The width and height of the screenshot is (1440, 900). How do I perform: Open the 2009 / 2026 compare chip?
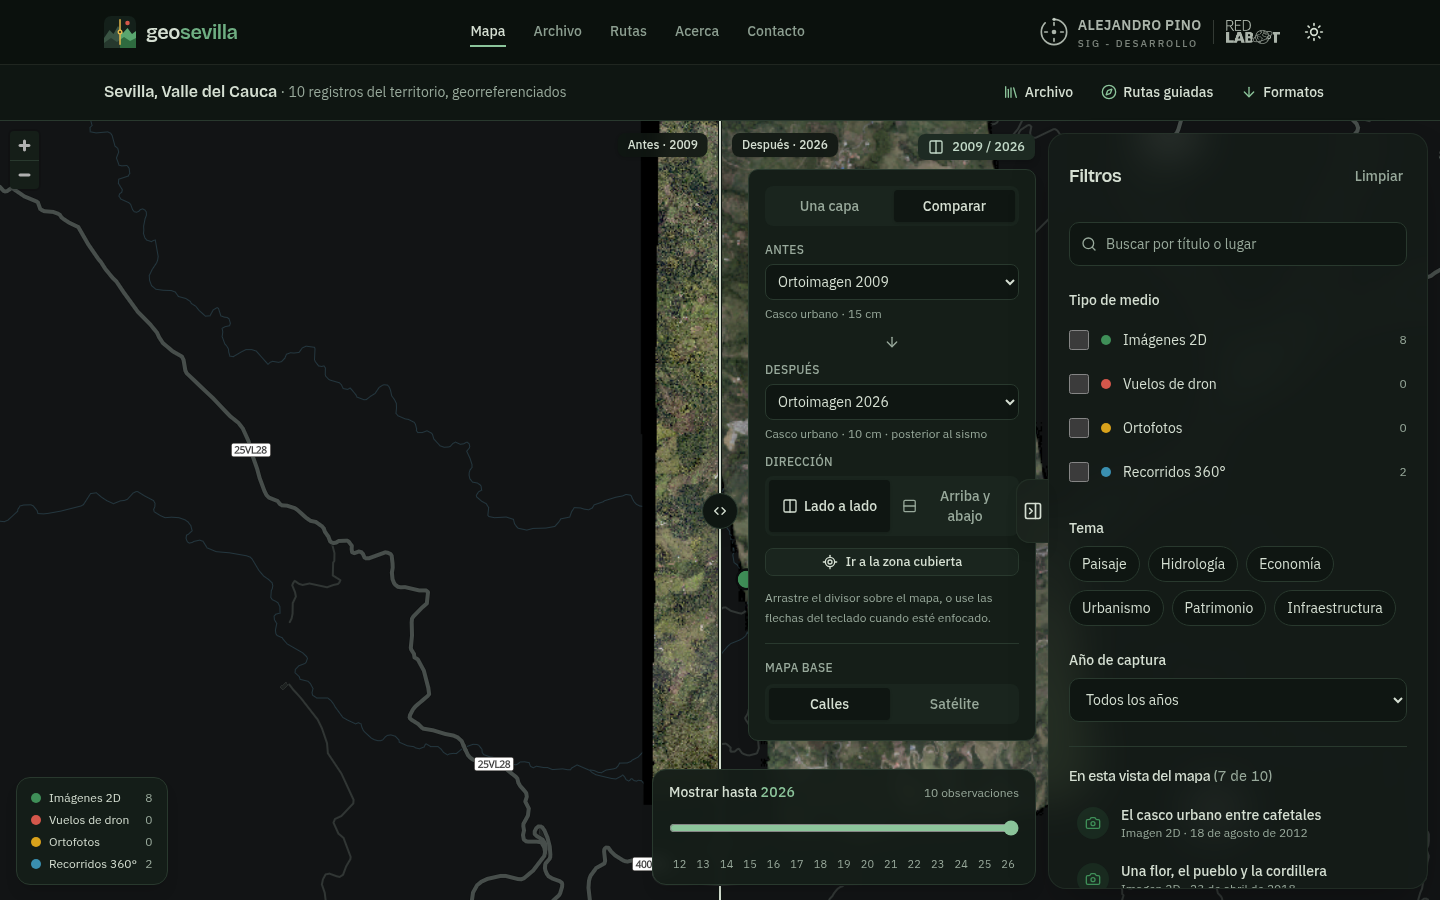point(976,146)
